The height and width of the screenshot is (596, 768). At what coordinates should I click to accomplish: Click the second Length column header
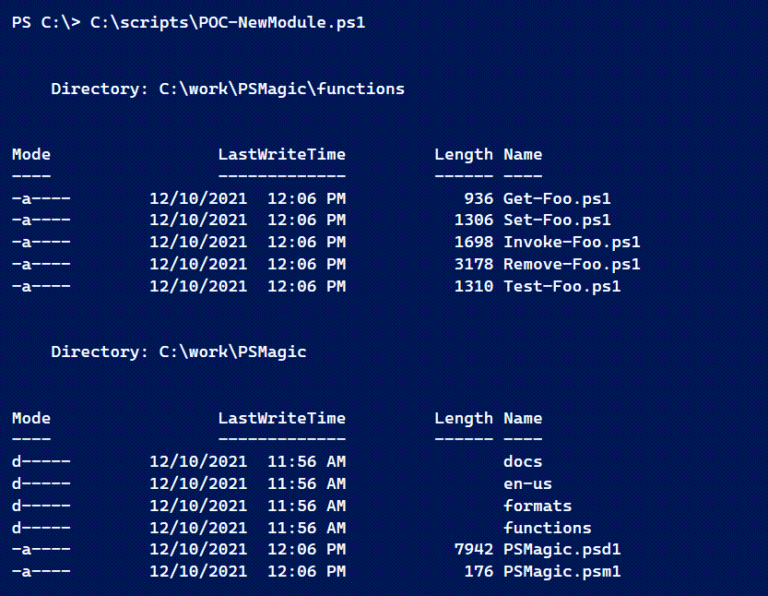click(463, 418)
